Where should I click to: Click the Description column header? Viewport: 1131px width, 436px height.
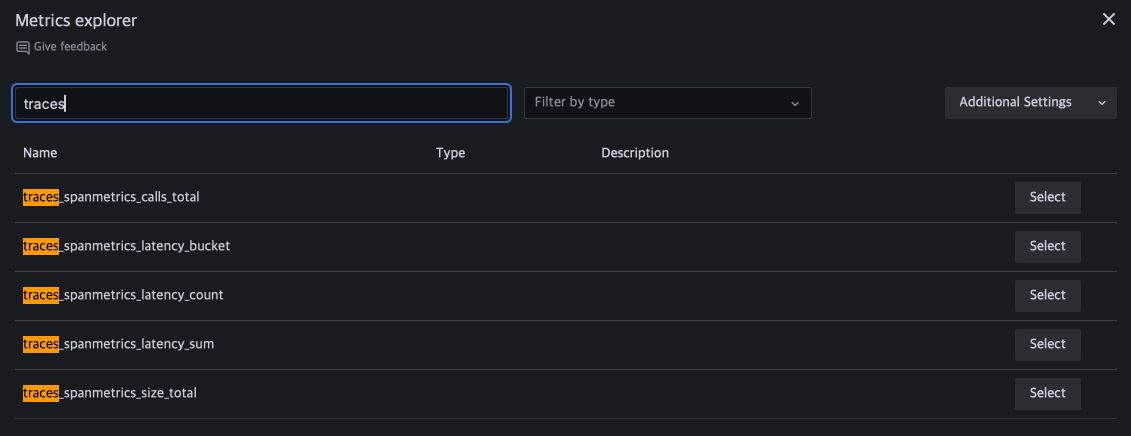tap(634, 153)
